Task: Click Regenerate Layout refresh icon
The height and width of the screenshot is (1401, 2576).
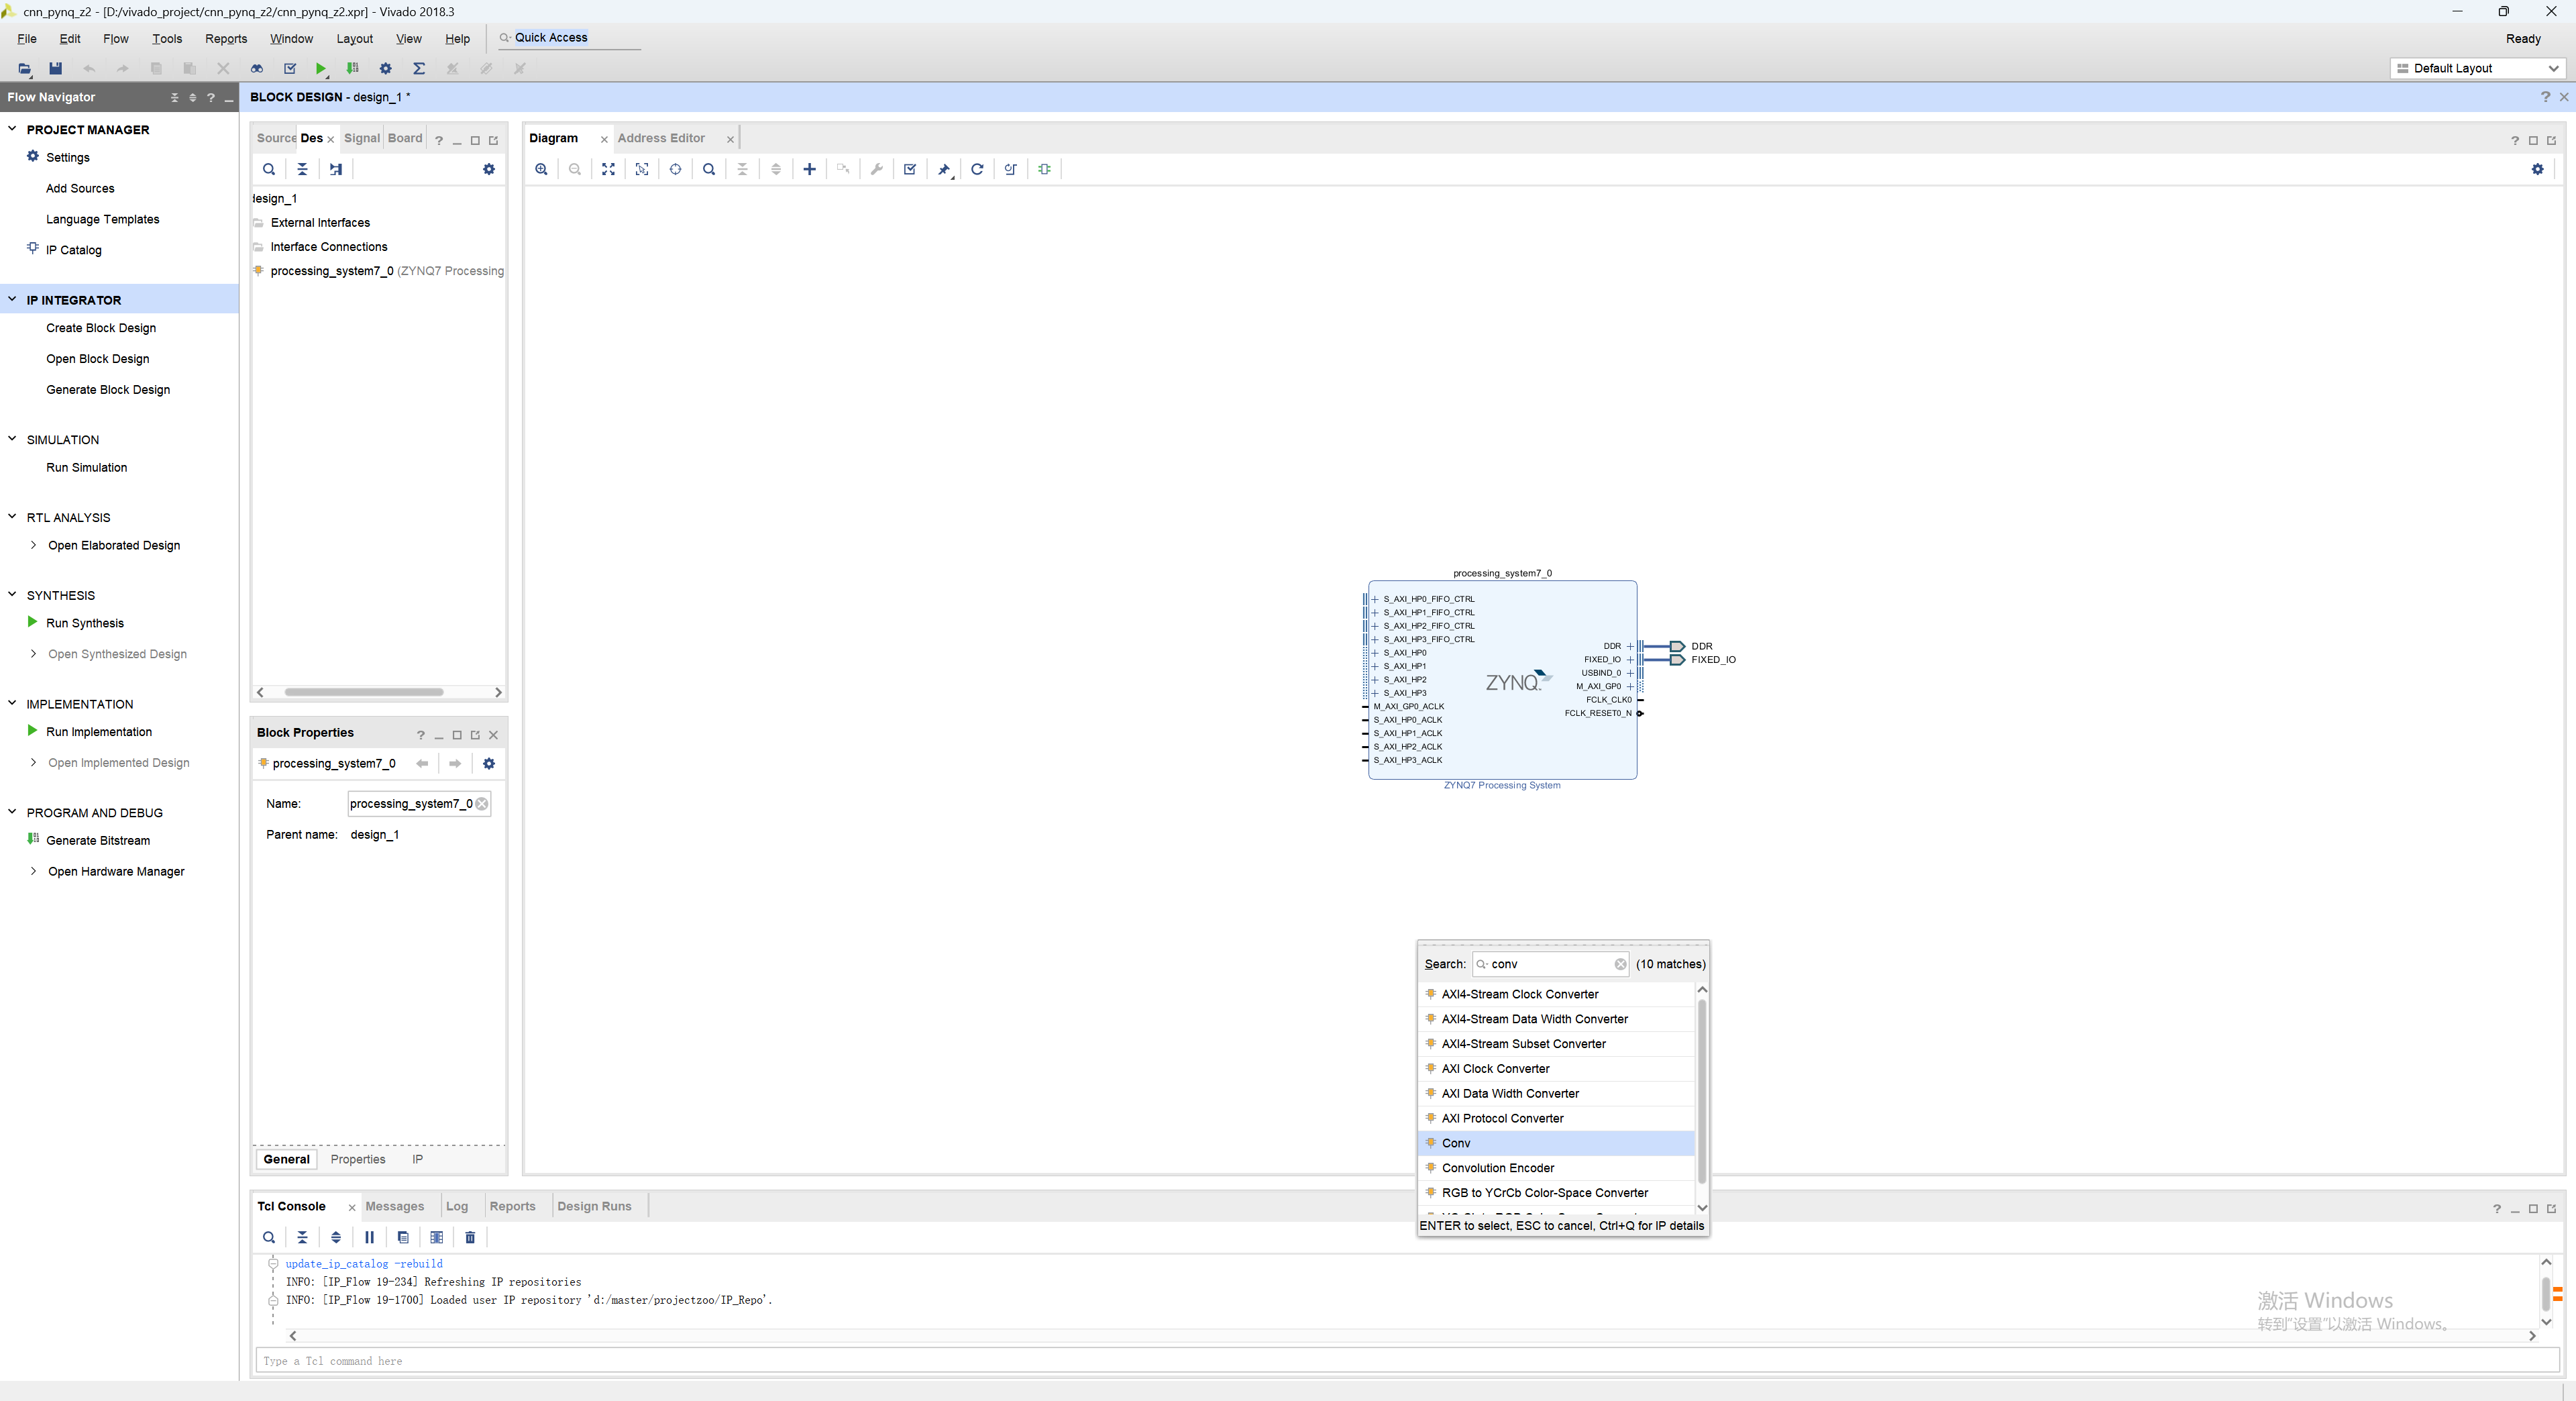Action: tap(977, 169)
